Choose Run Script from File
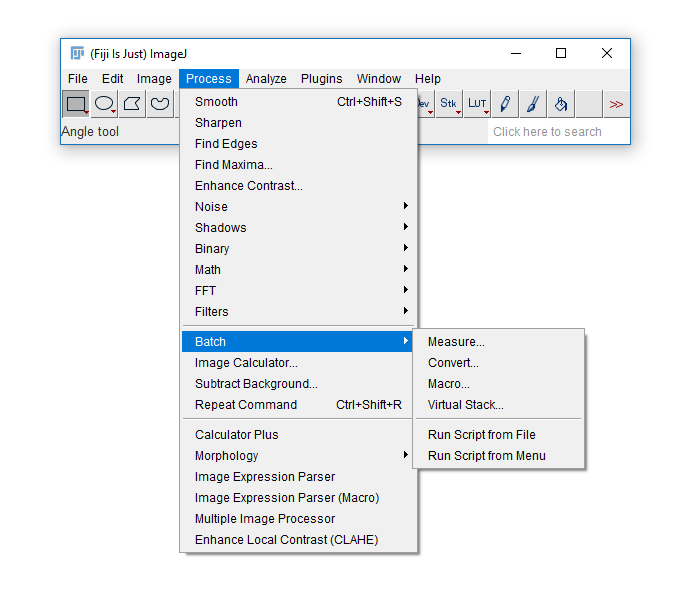 (x=482, y=435)
